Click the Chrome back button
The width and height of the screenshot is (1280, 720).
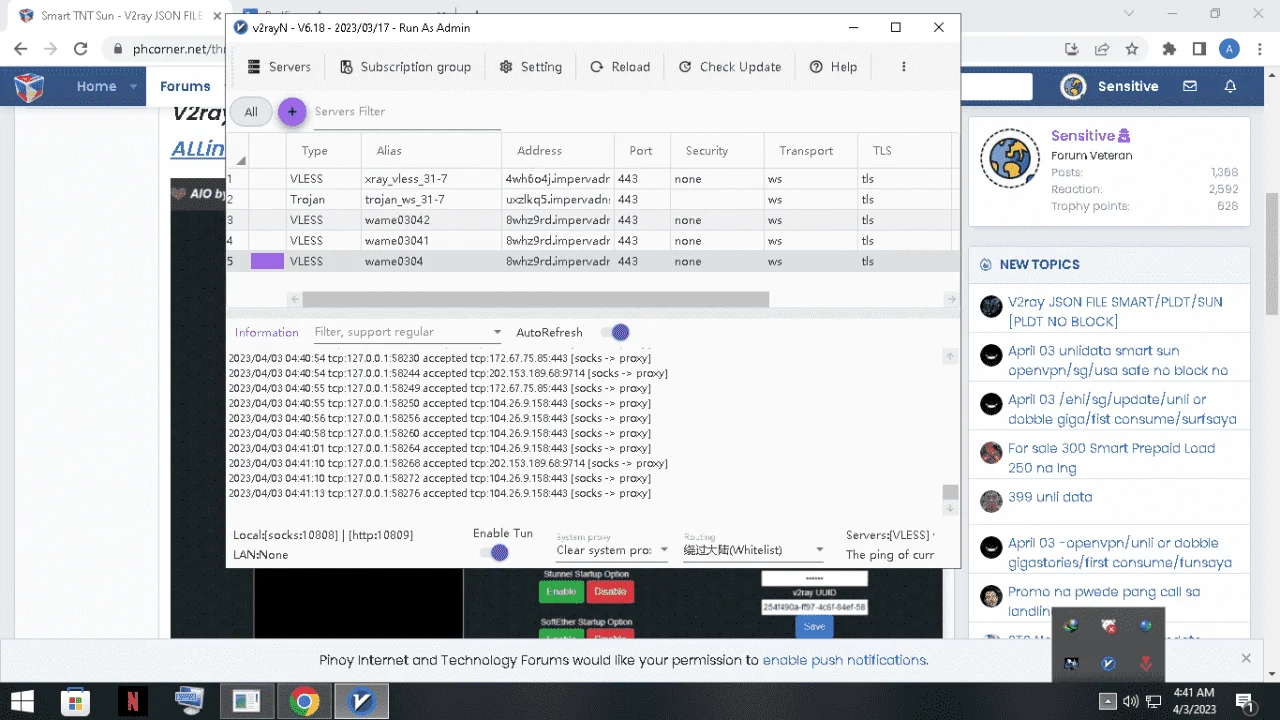click(20, 48)
